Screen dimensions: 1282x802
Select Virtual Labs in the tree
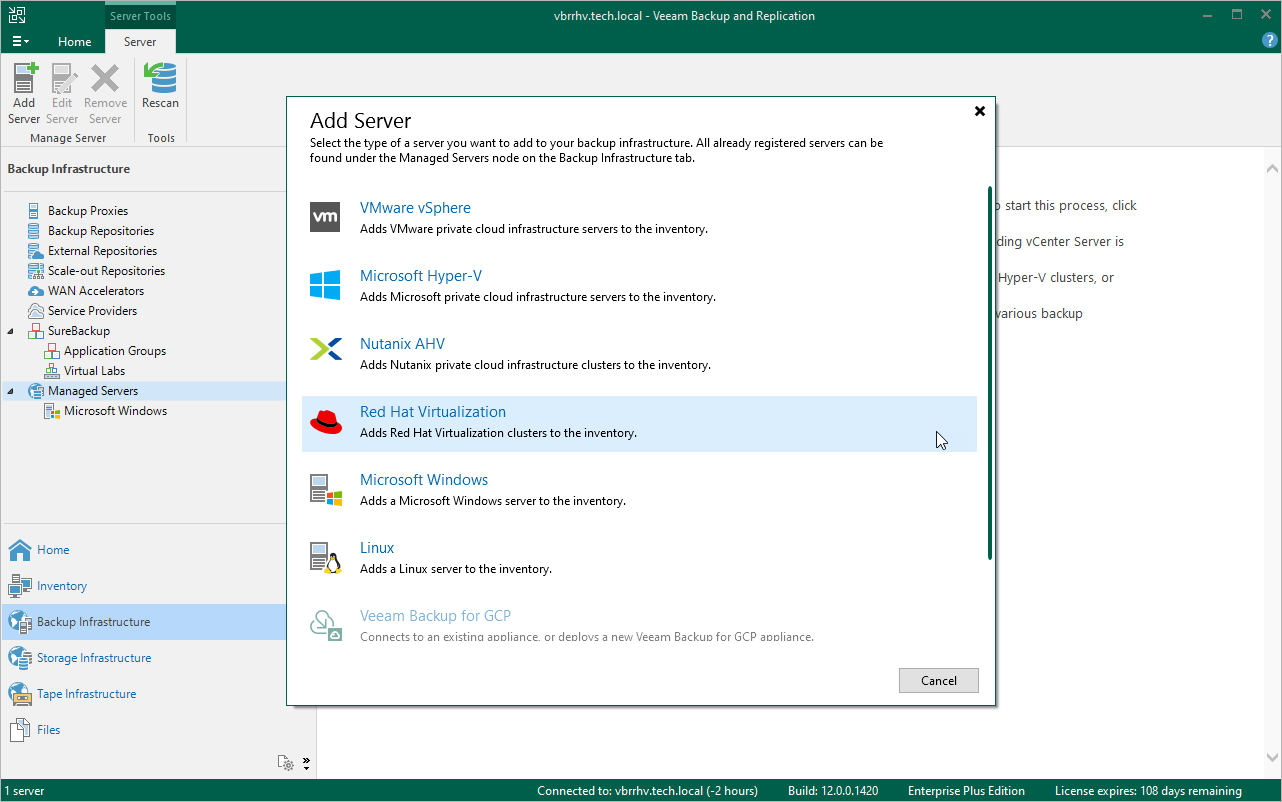coord(94,371)
